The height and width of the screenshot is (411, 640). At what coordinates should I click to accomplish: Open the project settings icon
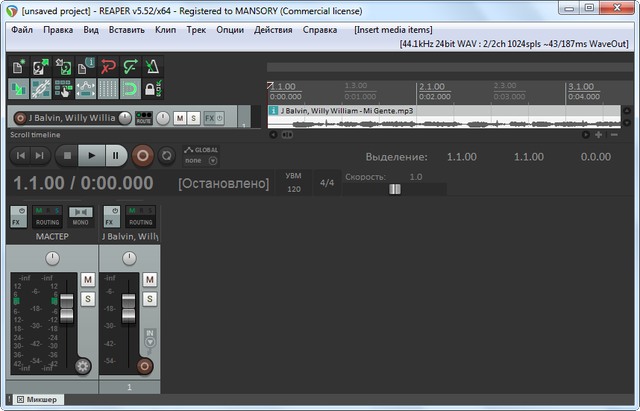(84, 67)
